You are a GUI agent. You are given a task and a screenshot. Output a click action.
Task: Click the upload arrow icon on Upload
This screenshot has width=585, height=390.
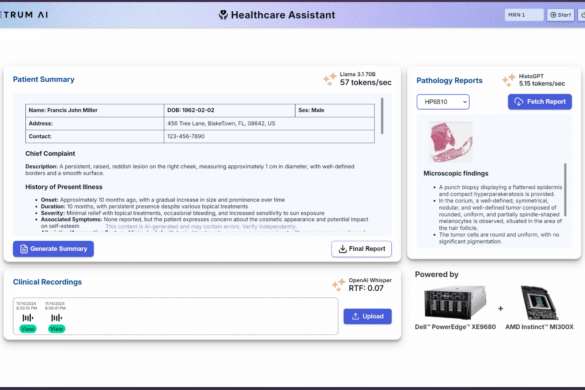(355, 316)
